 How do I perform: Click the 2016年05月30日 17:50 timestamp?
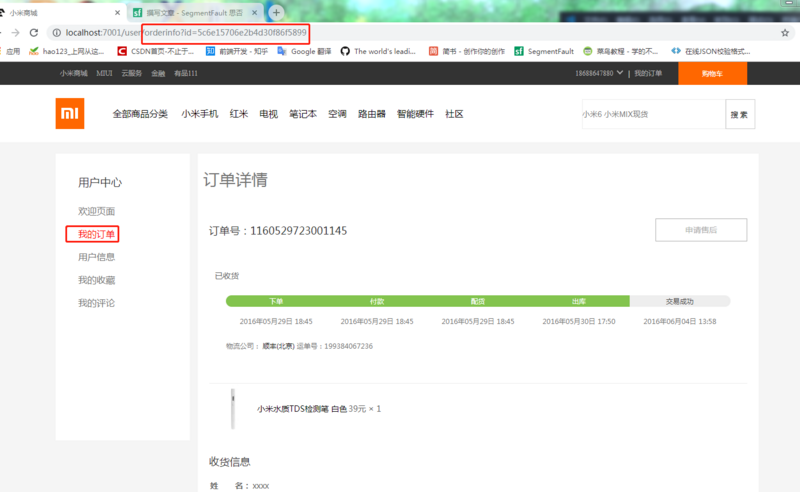click(579, 322)
